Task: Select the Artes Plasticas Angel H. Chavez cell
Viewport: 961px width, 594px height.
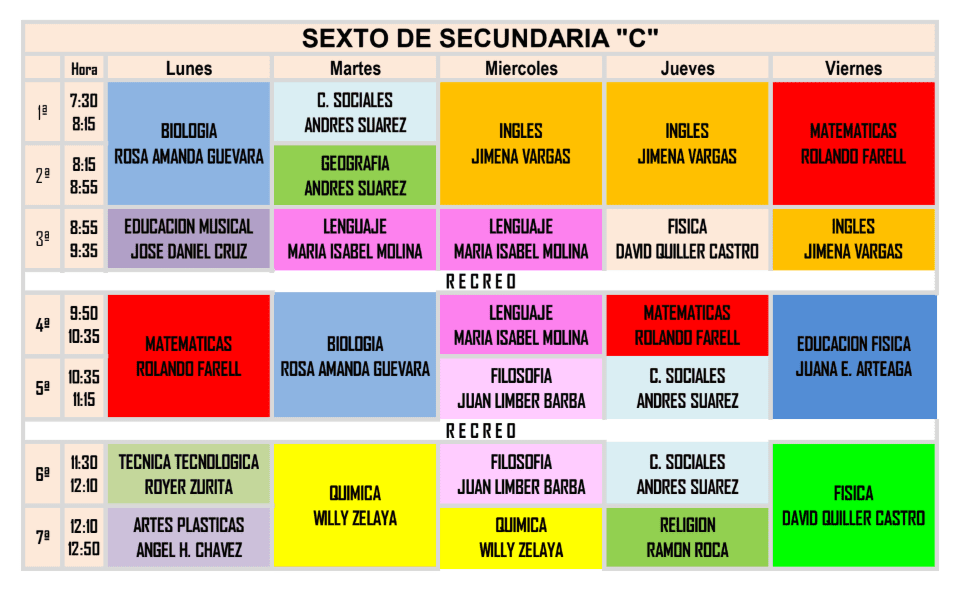Action: (x=189, y=537)
